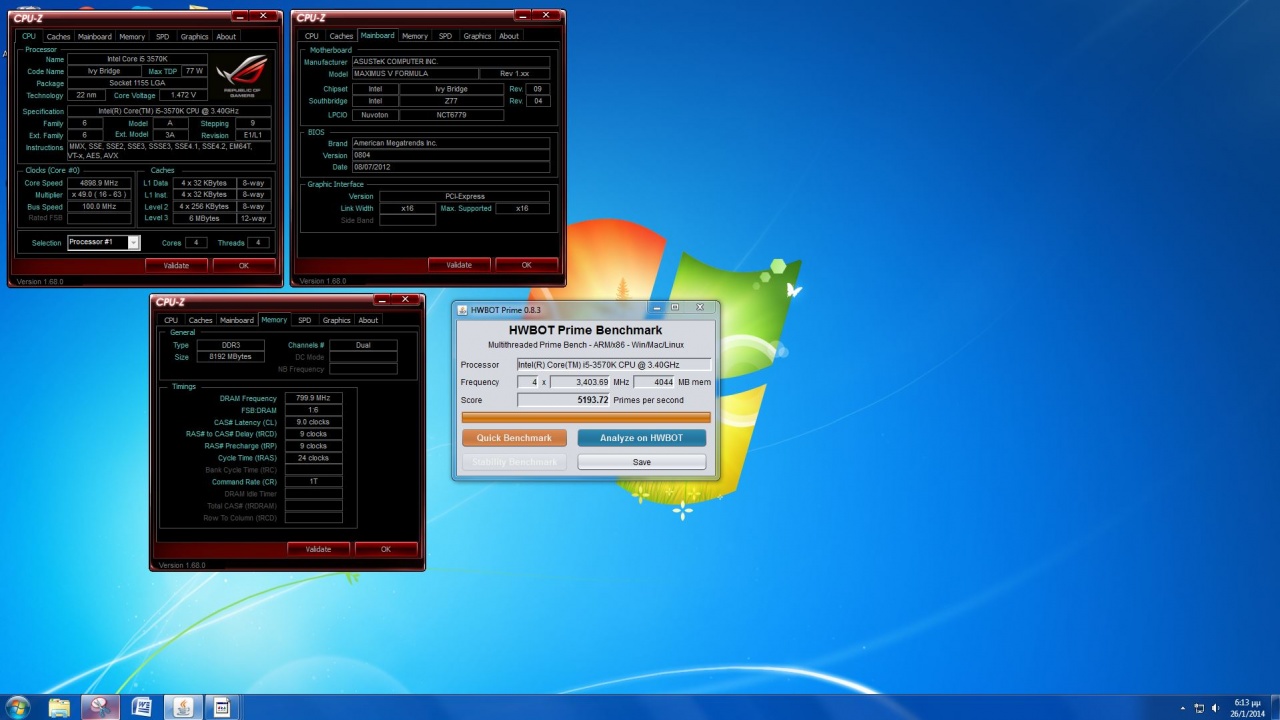Screen dimensions: 1280x720
Task: Click the frequency field showing 3,403.69
Action: tap(580, 382)
